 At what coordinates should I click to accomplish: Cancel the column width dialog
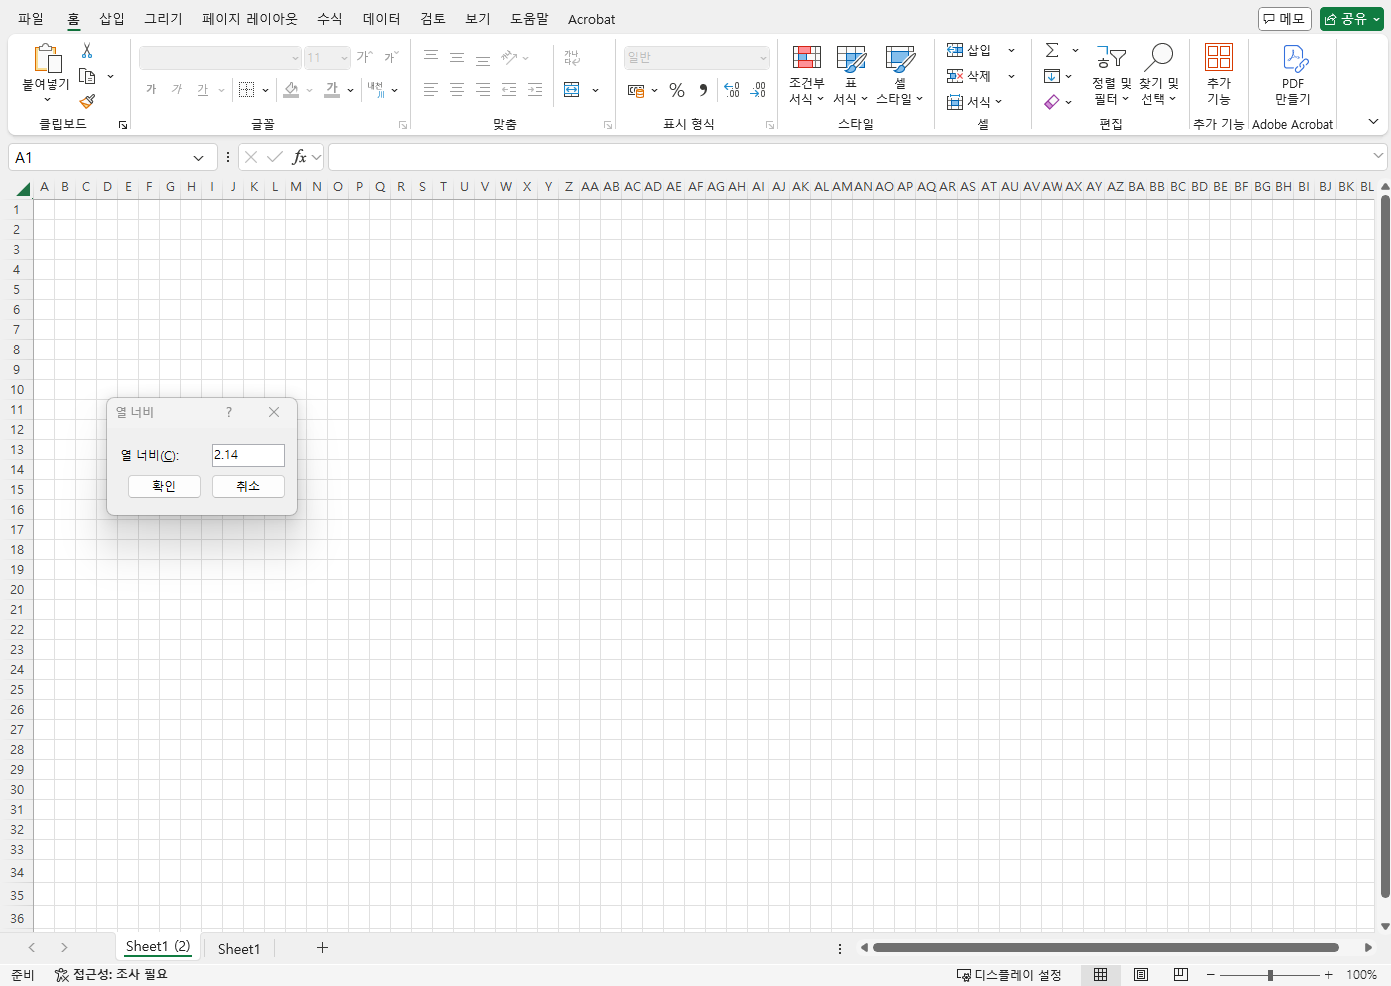(248, 486)
